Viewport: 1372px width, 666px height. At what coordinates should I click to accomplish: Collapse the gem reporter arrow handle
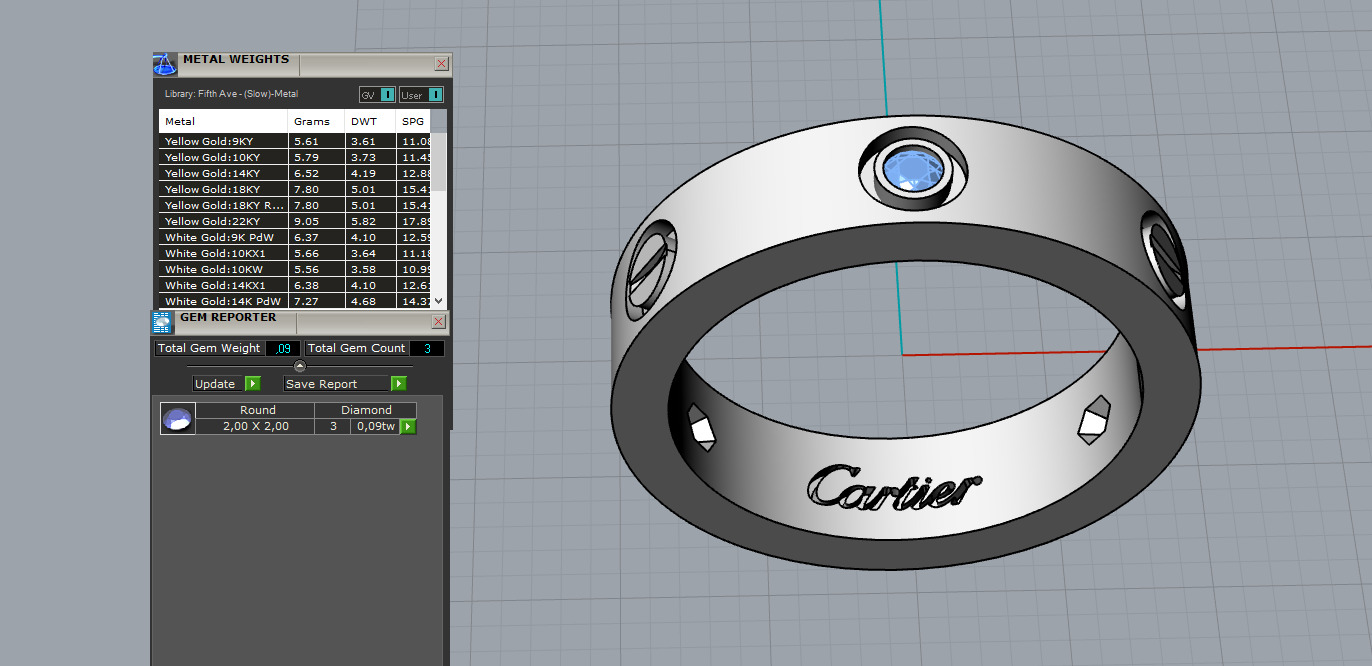[x=300, y=366]
